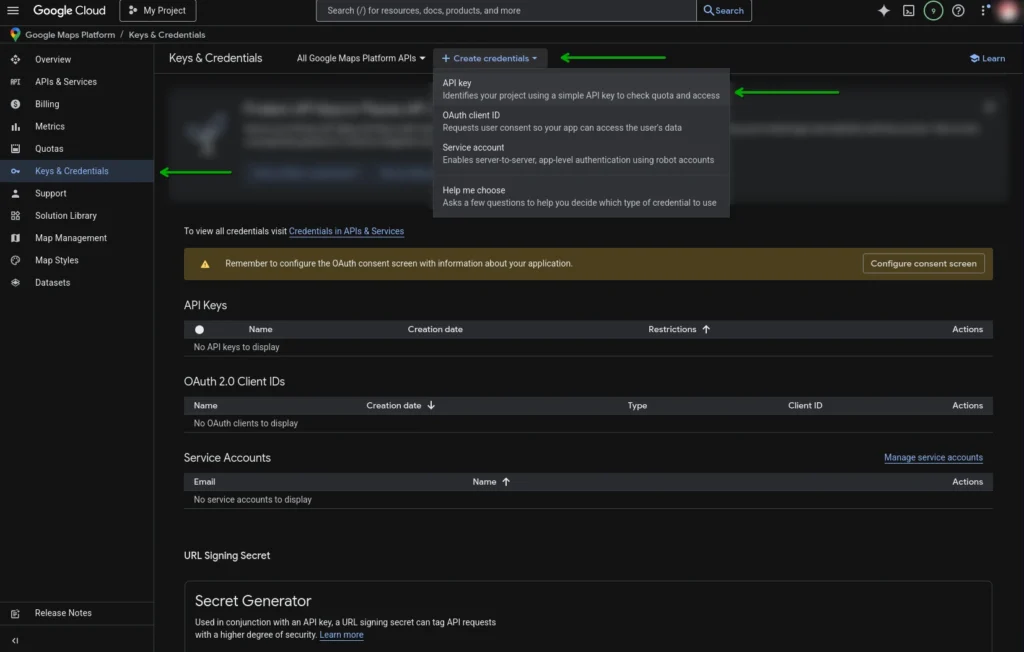Collapse the Create credentials dropdown
The image size is (1024, 652).
click(x=490, y=58)
